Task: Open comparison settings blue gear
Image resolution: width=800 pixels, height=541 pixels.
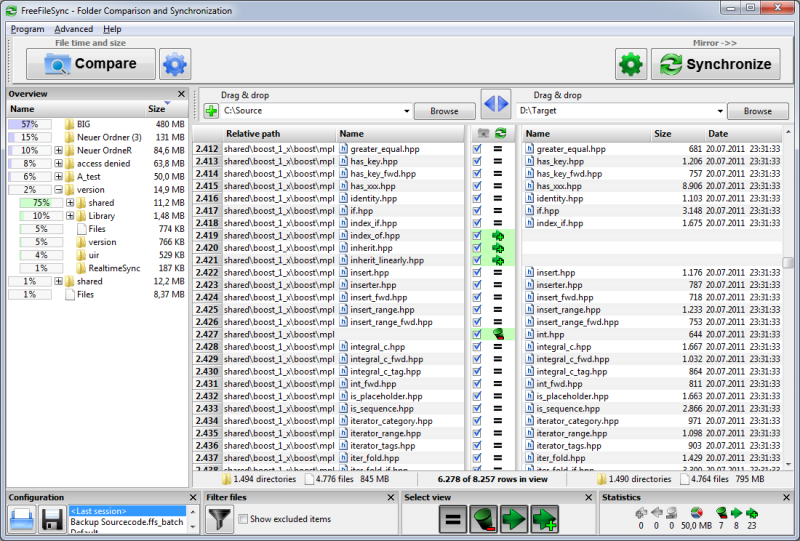Action: (x=175, y=64)
